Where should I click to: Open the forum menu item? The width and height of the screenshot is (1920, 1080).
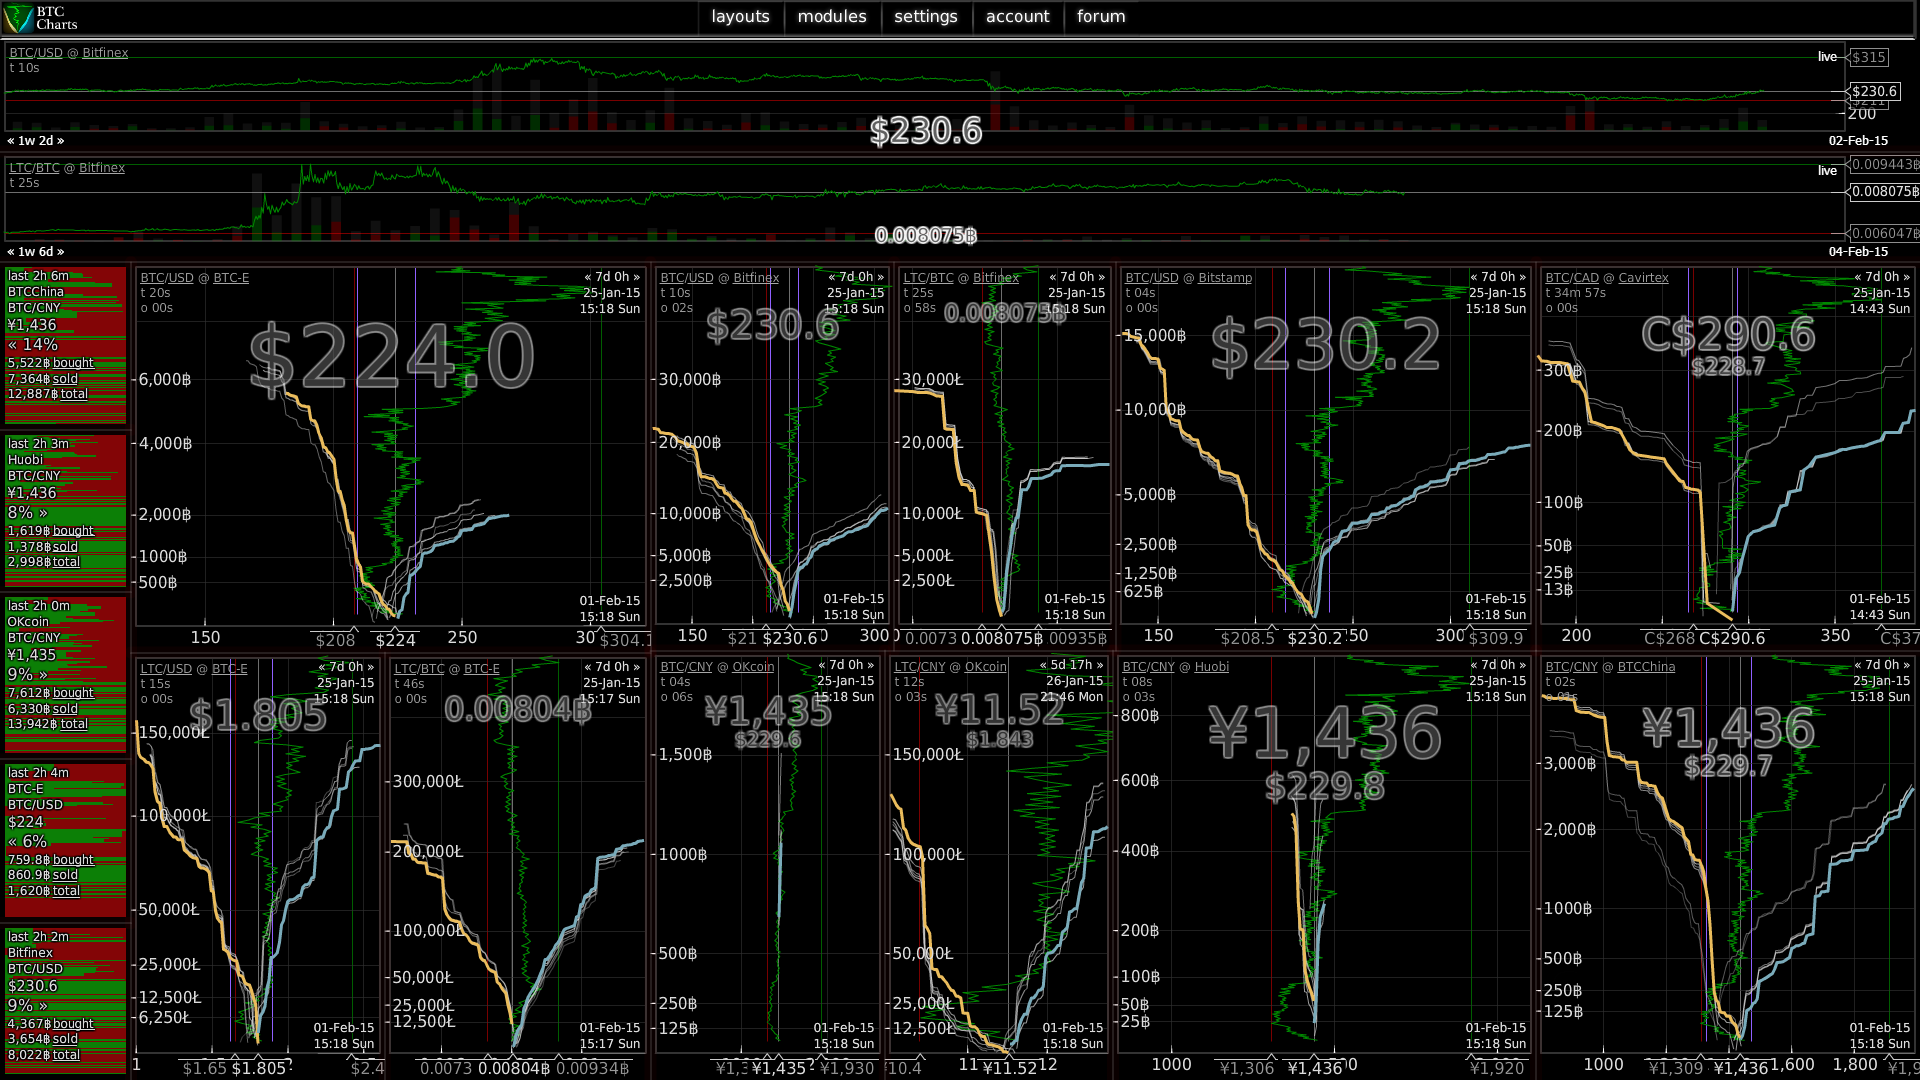1101,17
